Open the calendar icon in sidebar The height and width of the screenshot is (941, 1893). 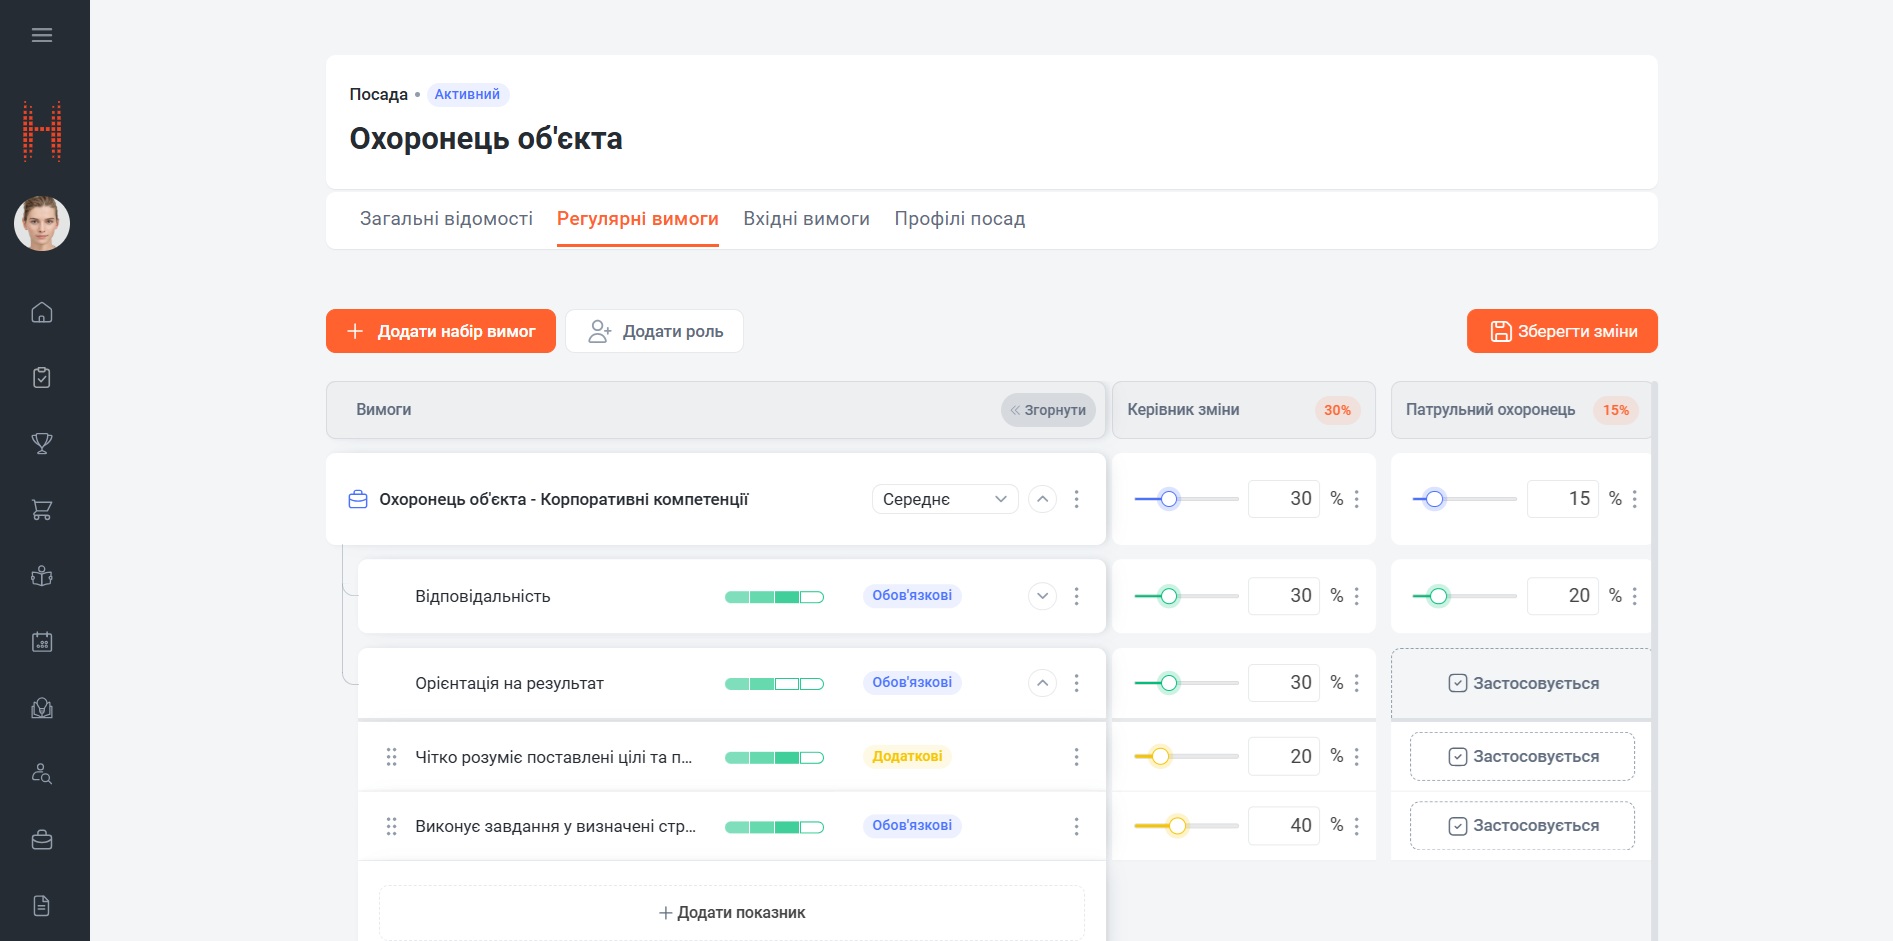pos(42,642)
